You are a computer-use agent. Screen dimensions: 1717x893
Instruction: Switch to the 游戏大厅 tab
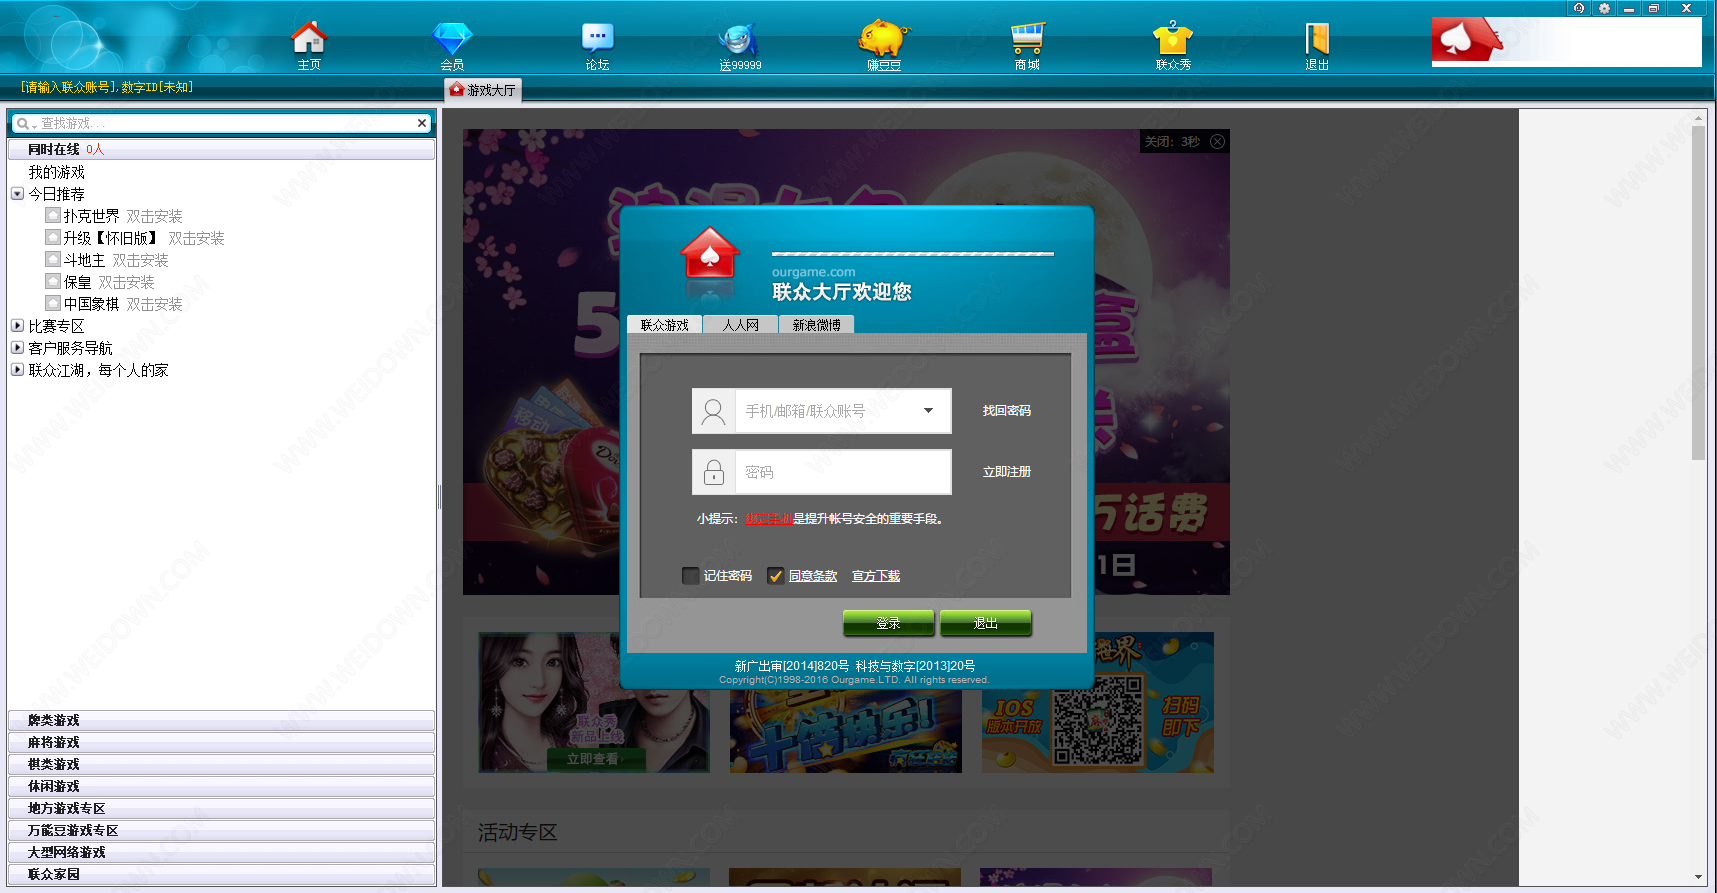click(x=483, y=90)
